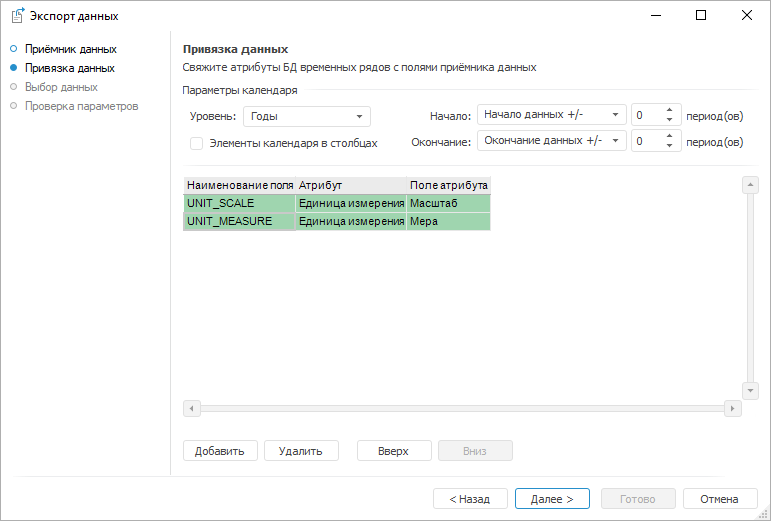Go to 'Приёмник данных' wizard step
771x521 pixels.
[x=70, y=48]
